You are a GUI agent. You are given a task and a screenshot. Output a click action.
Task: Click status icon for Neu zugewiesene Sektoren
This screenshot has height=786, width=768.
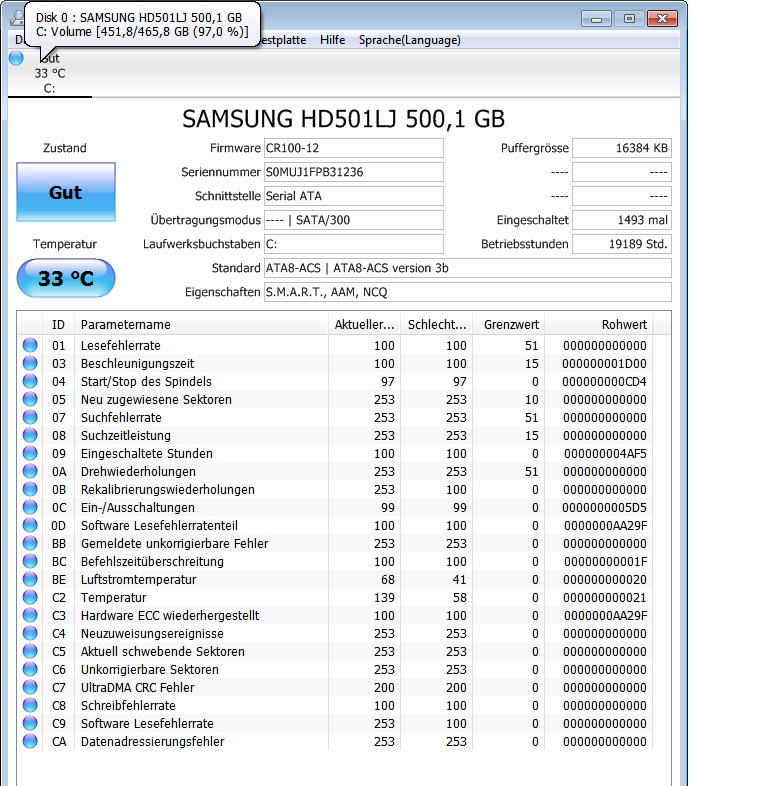[x=30, y=400]
